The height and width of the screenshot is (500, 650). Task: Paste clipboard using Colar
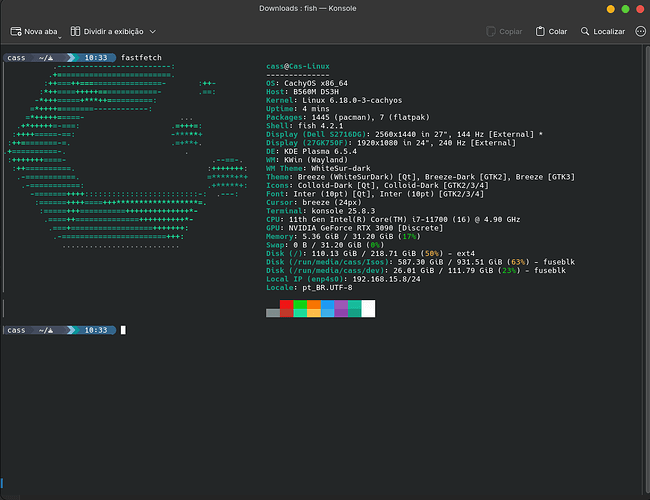coord(551,31)
